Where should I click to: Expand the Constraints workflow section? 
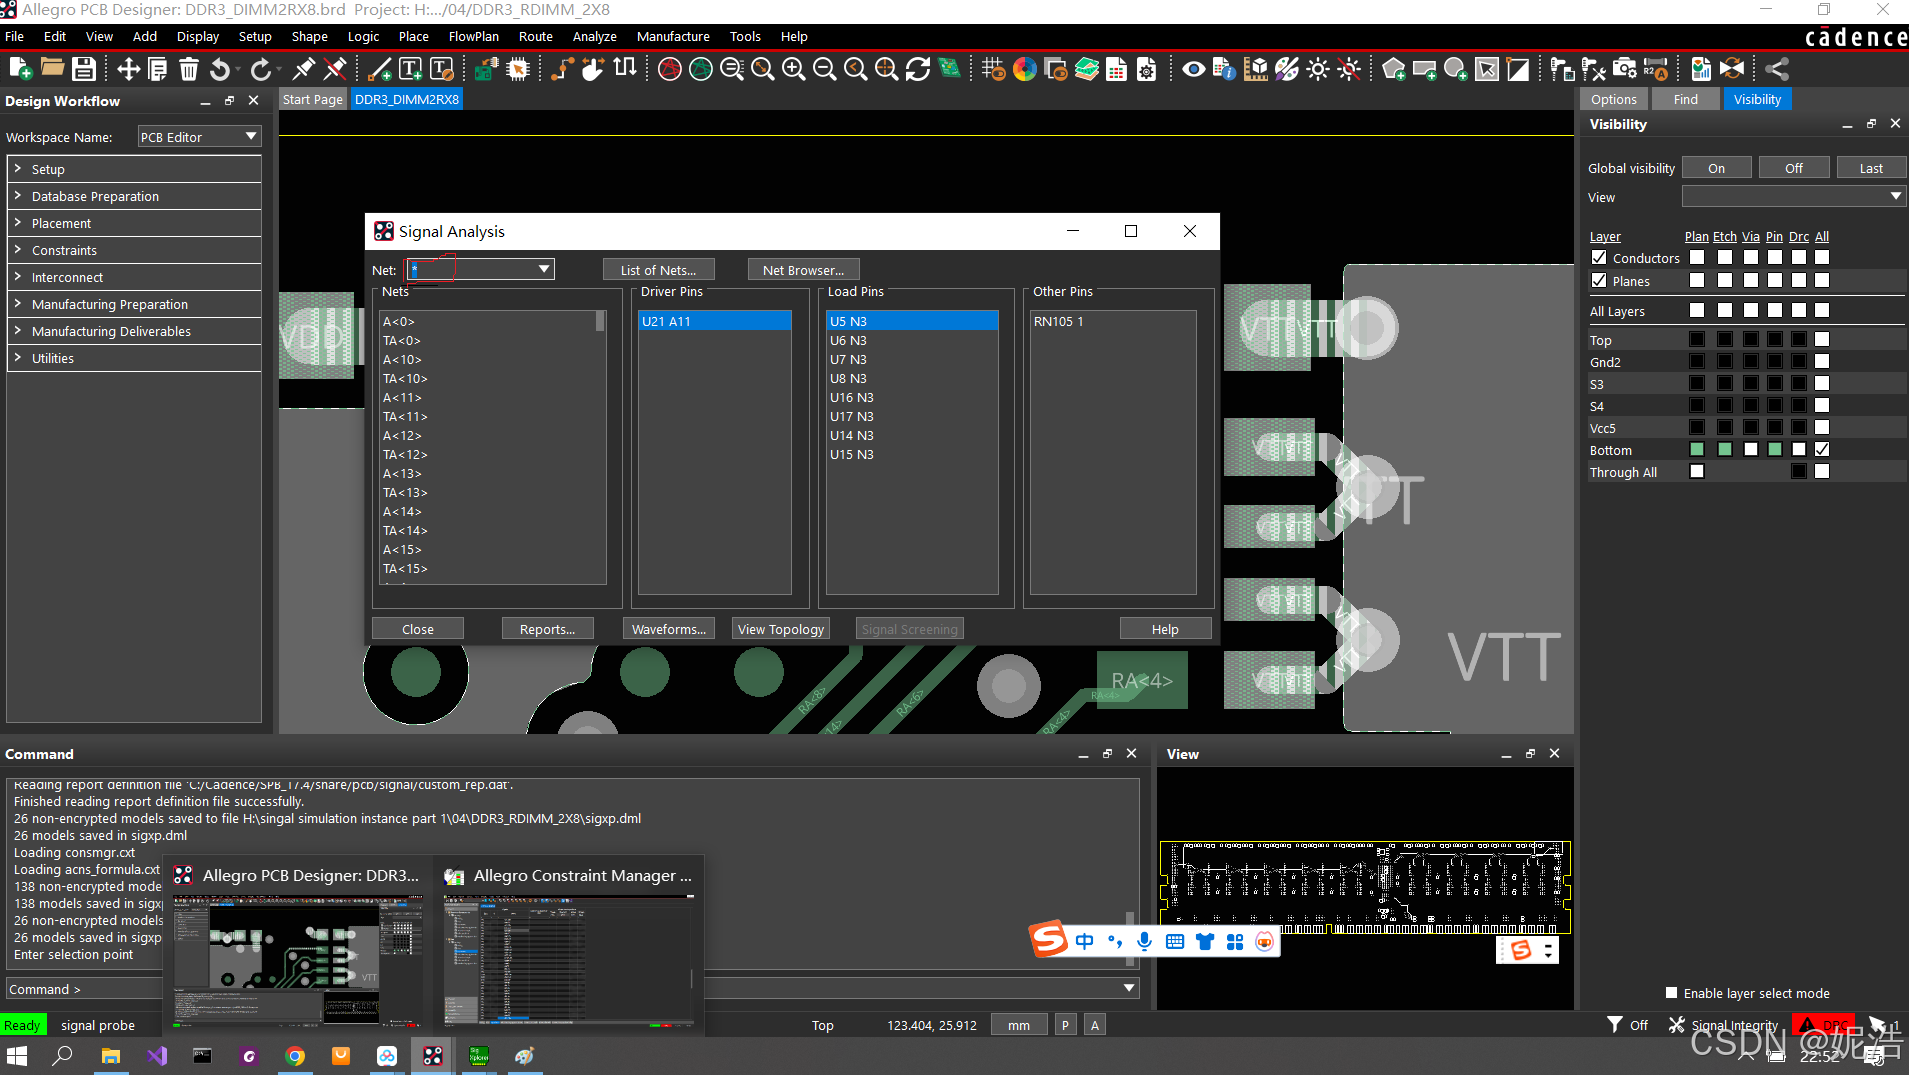point(134,250)
